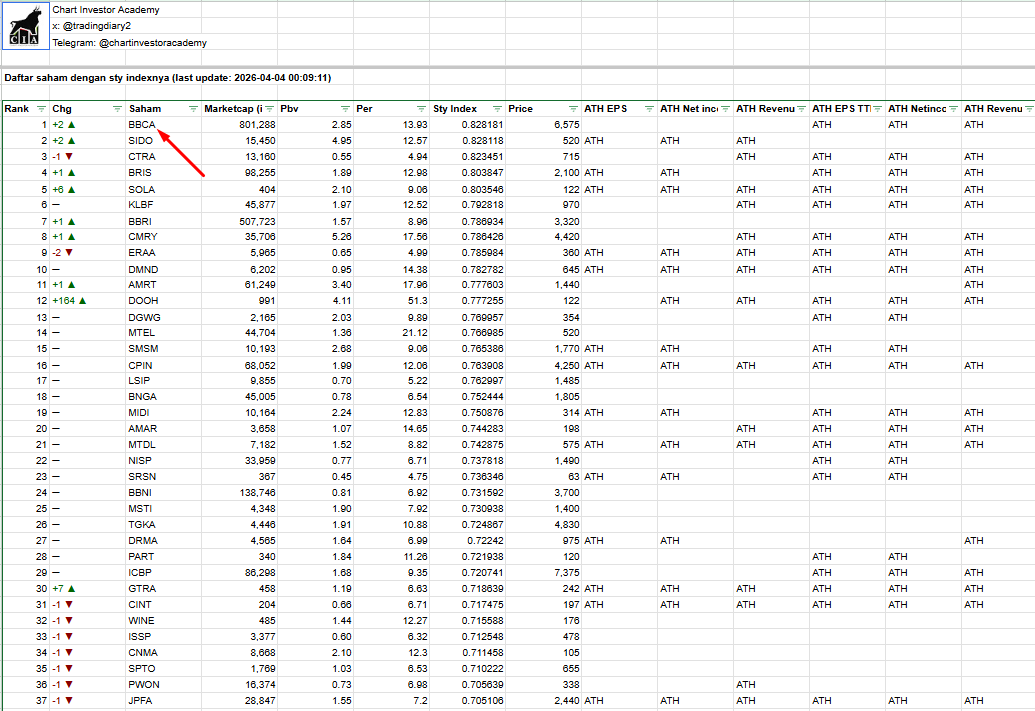Open the Price column filter dropdown
1035x711 pixels.
[x=573, y=109]
